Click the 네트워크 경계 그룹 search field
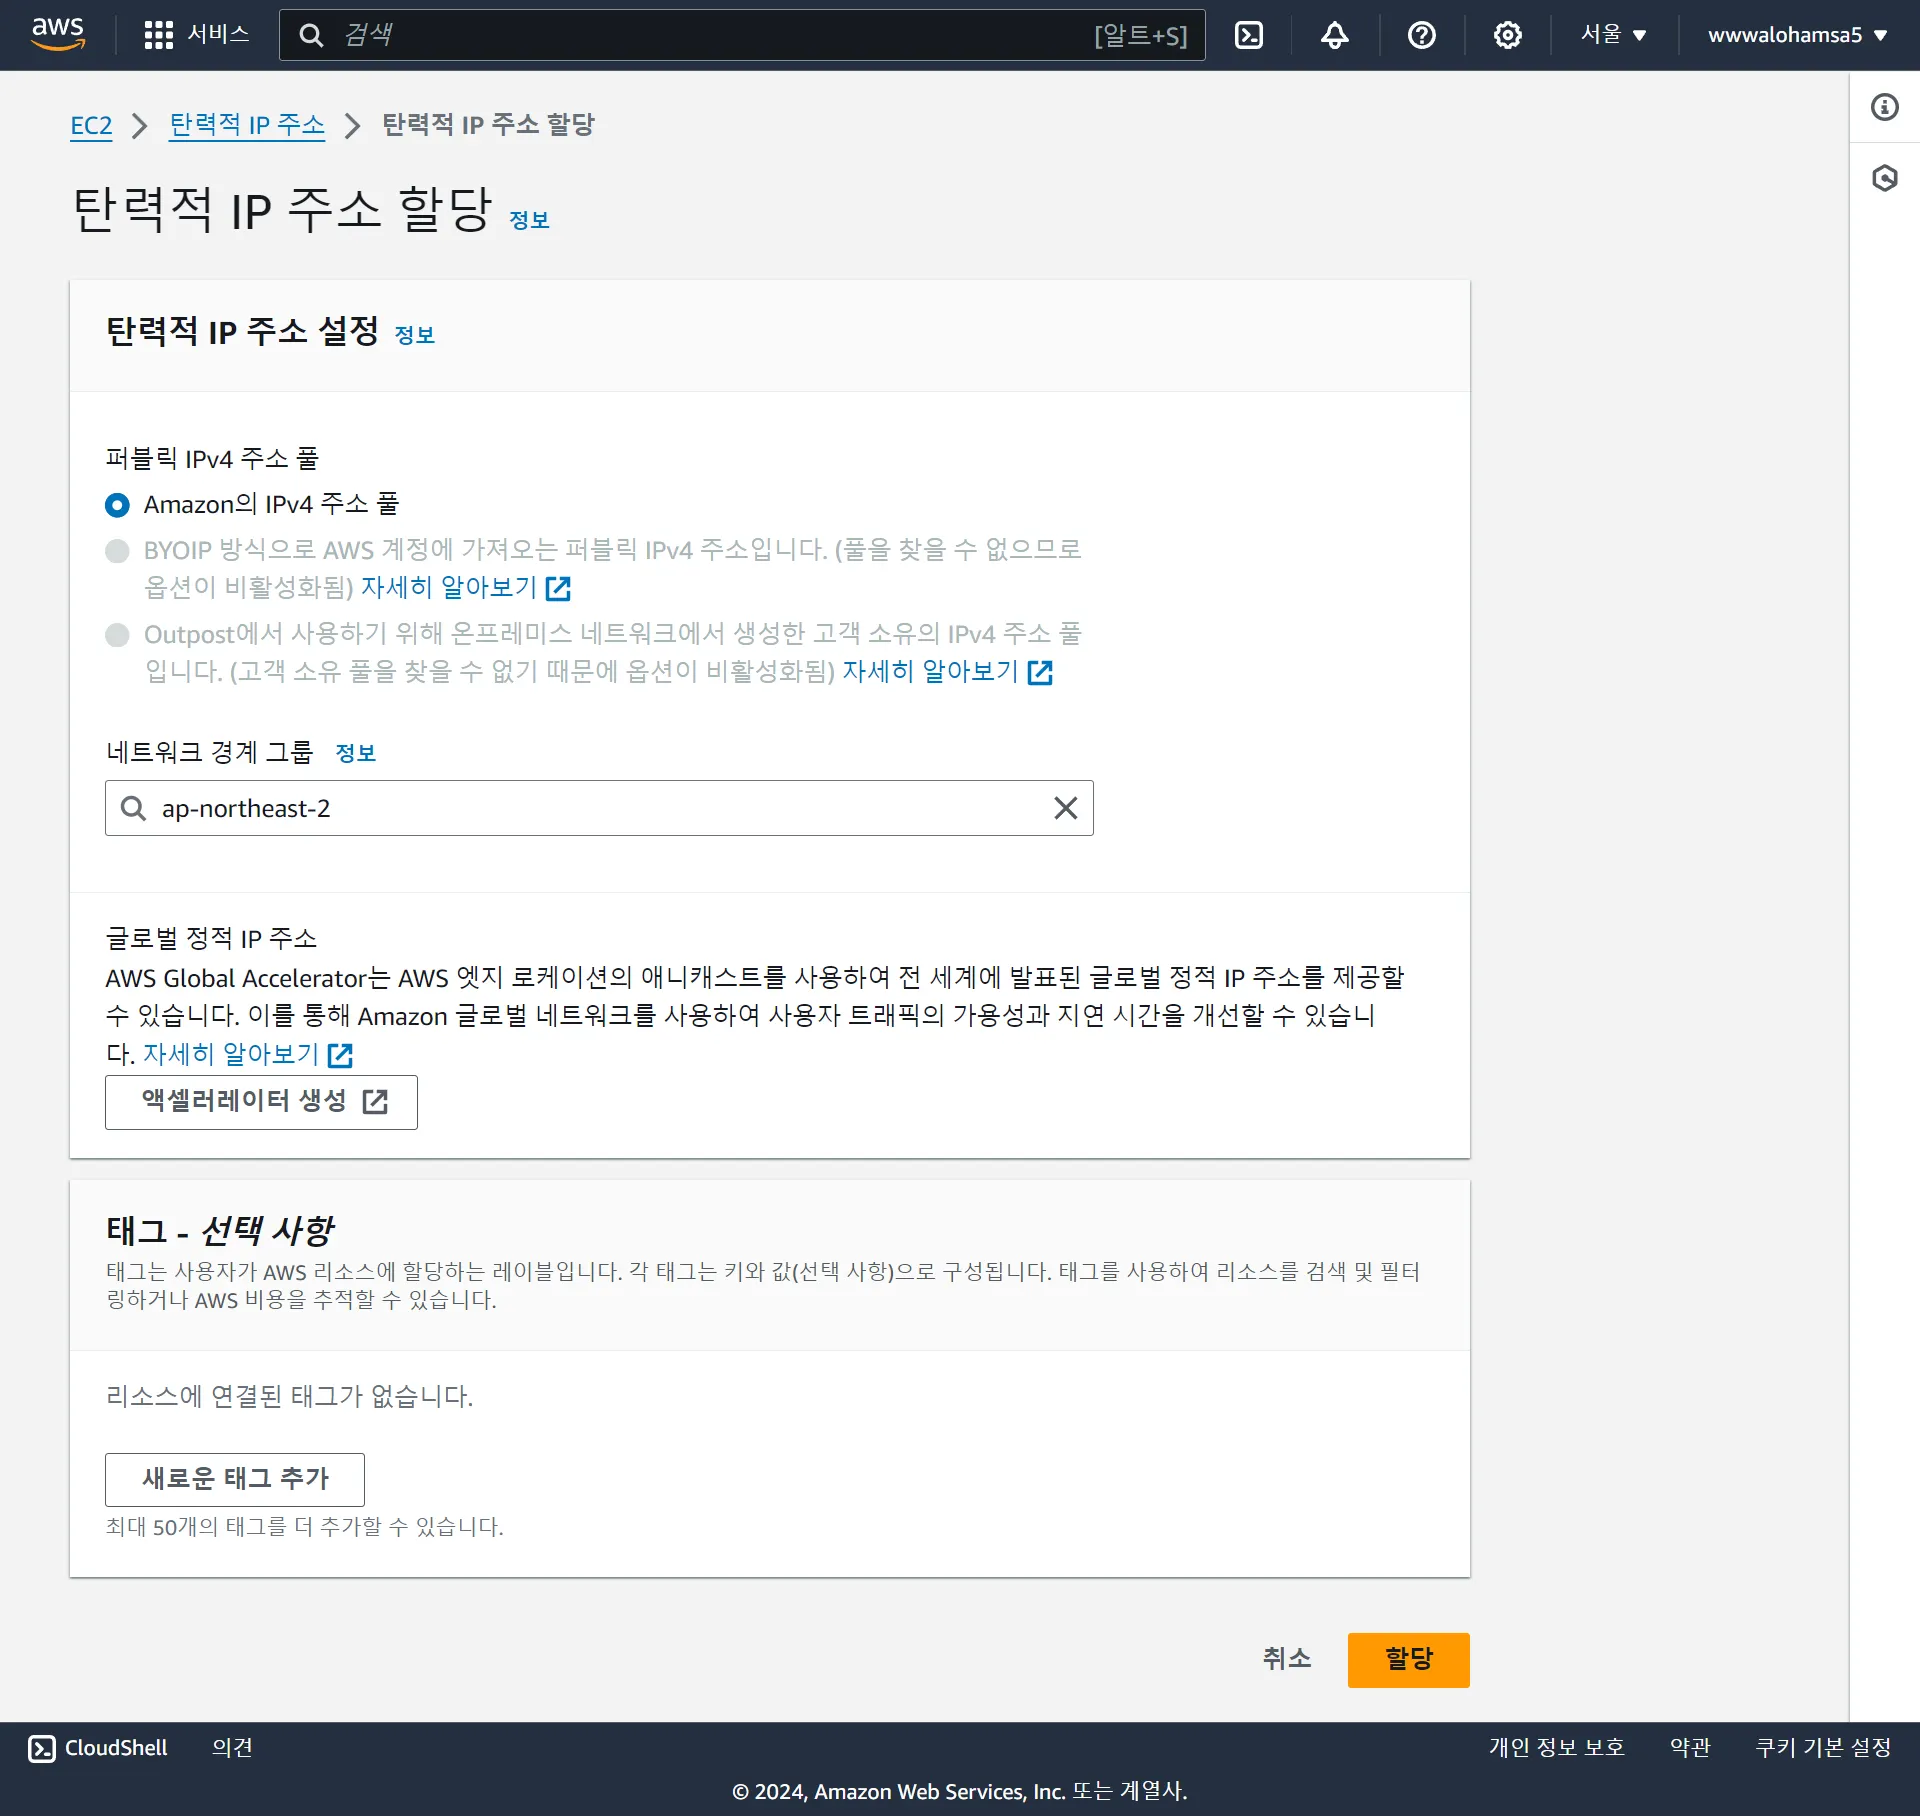This screenshot has width=1920, height=1816. (590, 808)
